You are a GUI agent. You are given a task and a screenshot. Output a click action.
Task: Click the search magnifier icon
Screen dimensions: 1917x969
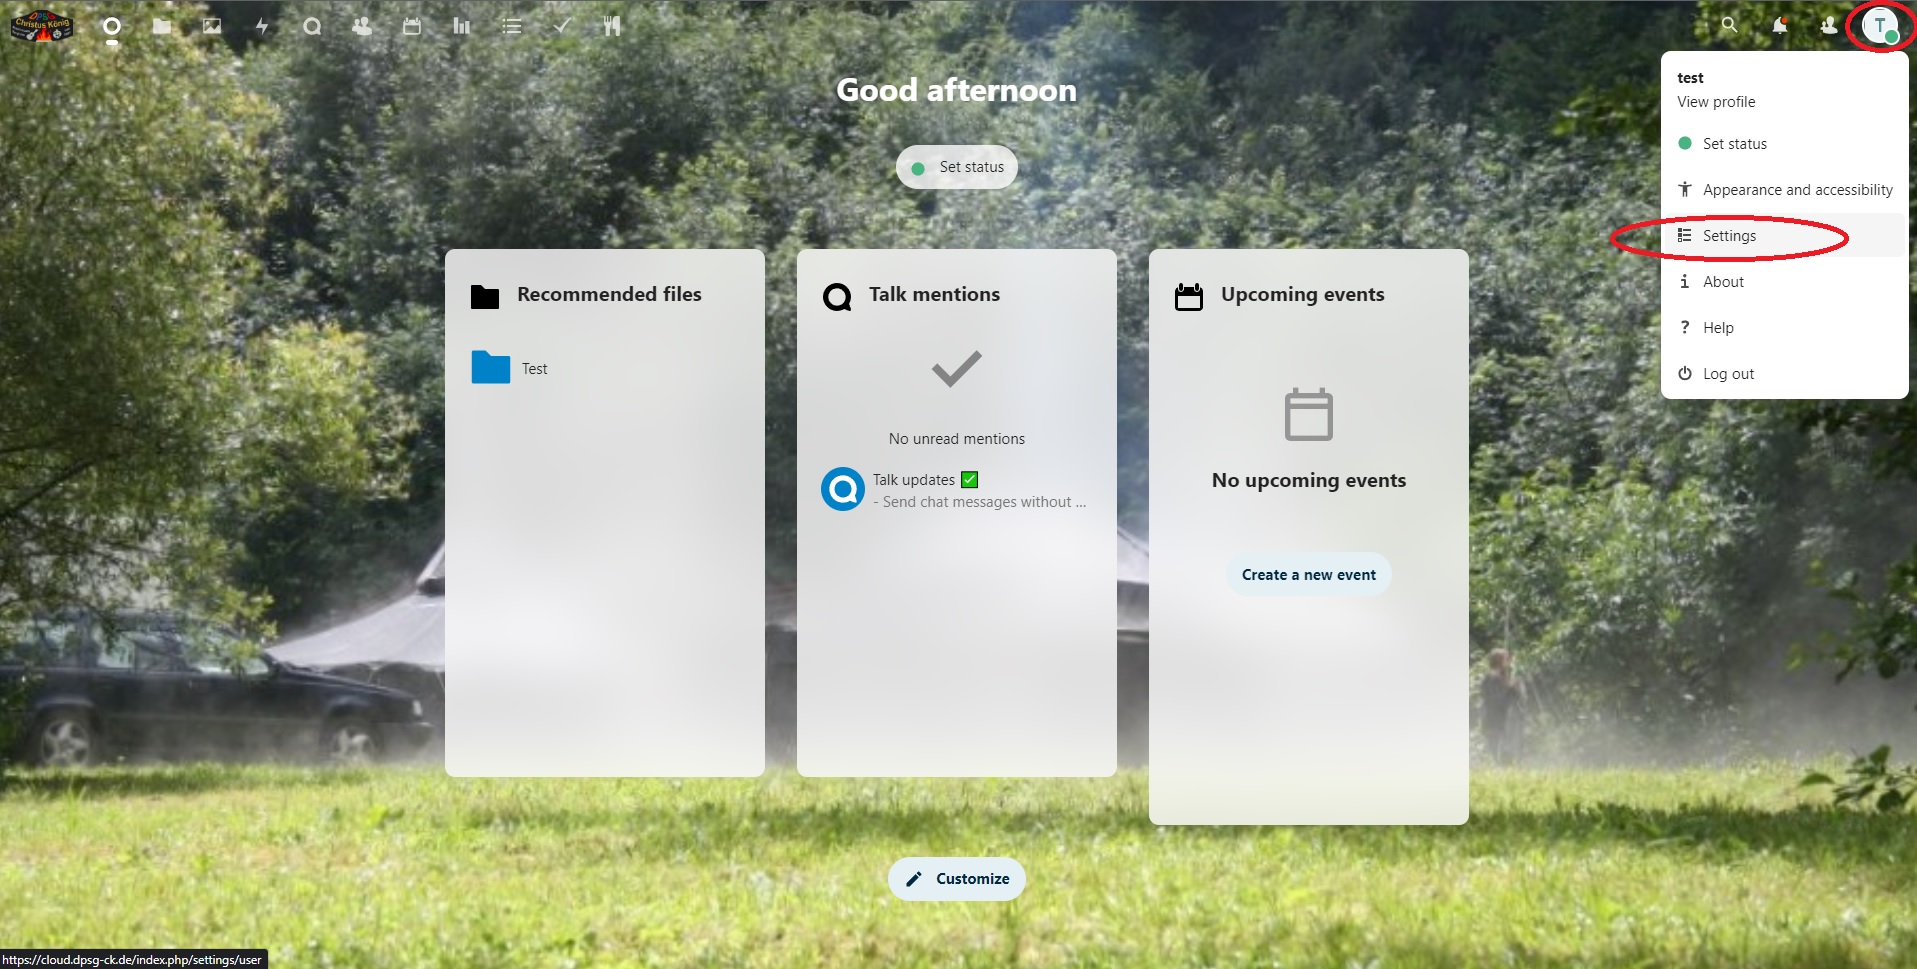point(1729,26)
